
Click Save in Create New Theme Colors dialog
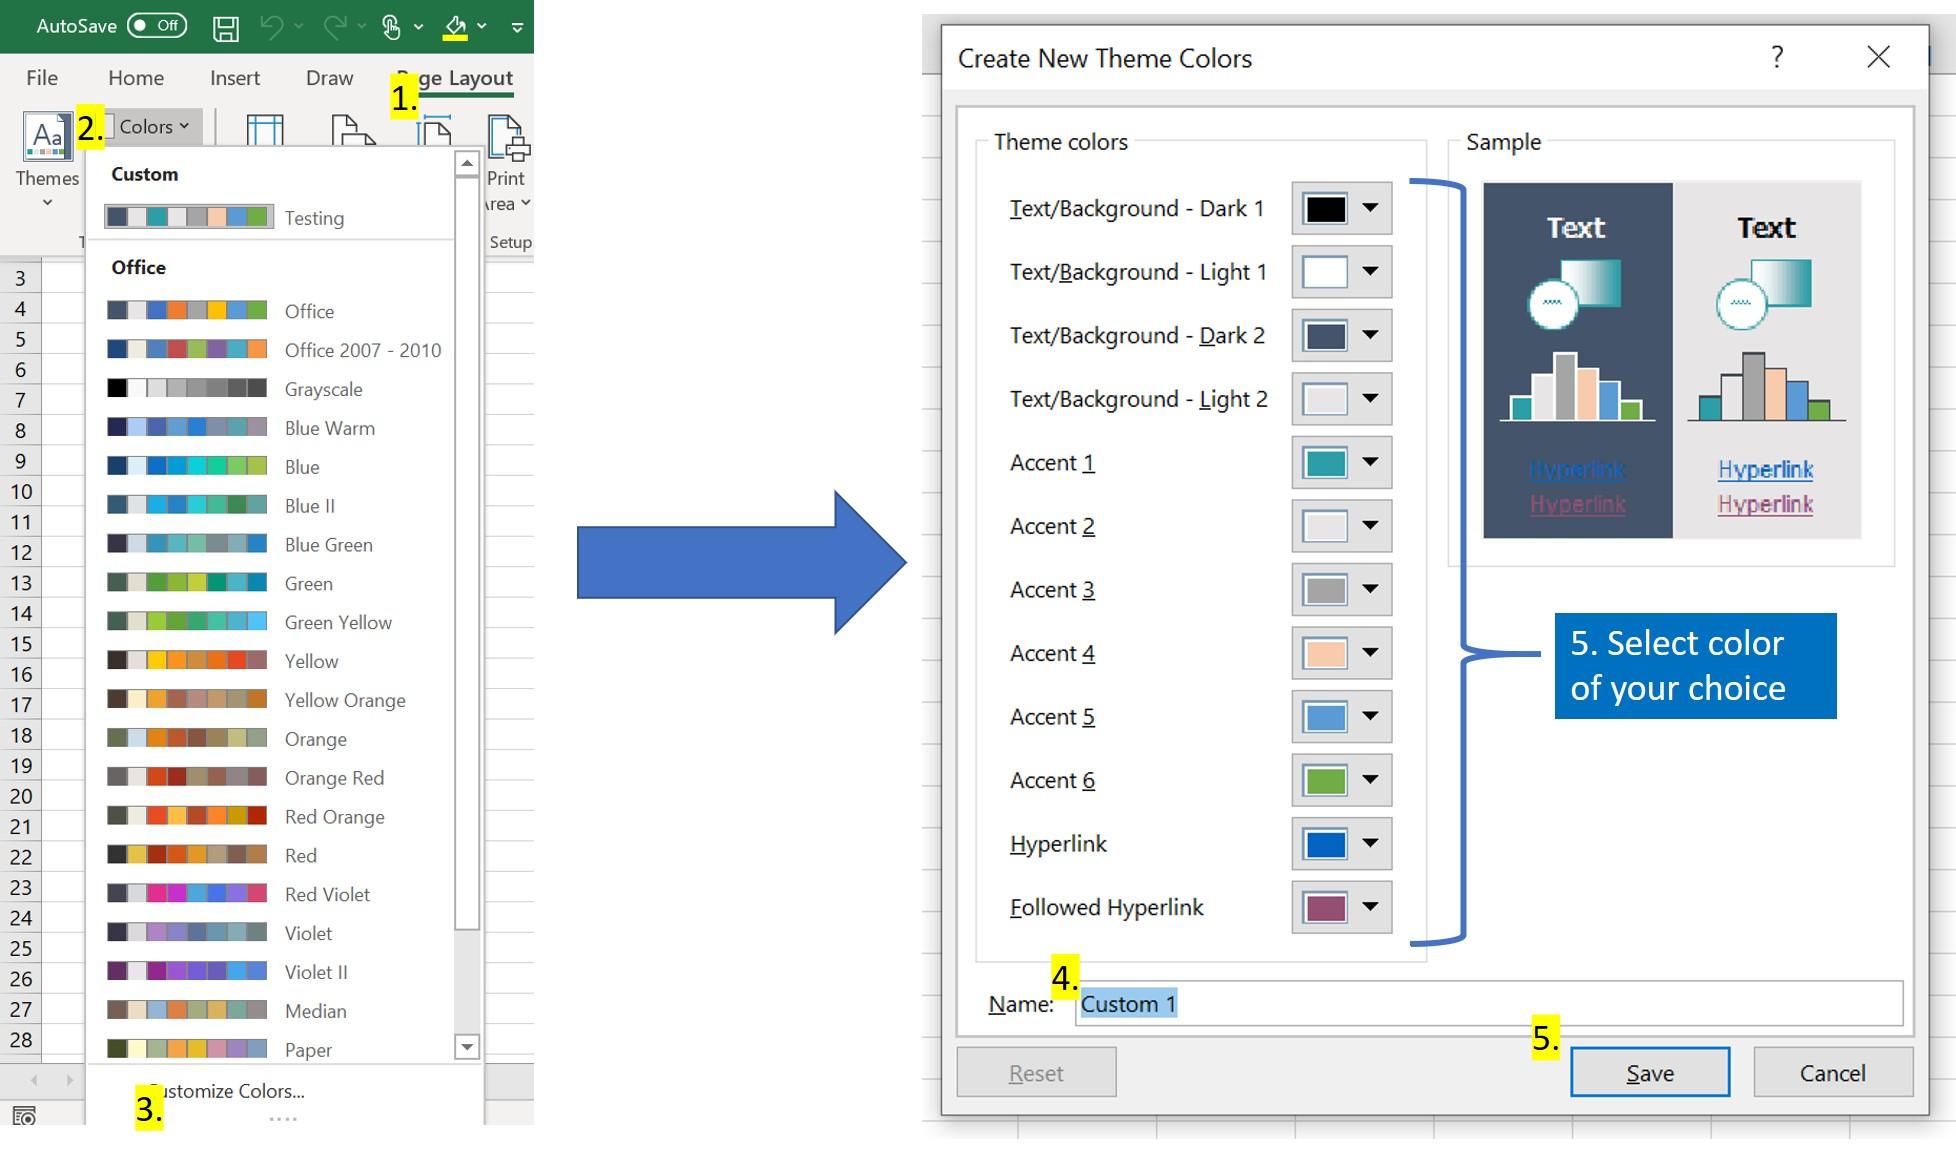(x=1649, y=1072)
